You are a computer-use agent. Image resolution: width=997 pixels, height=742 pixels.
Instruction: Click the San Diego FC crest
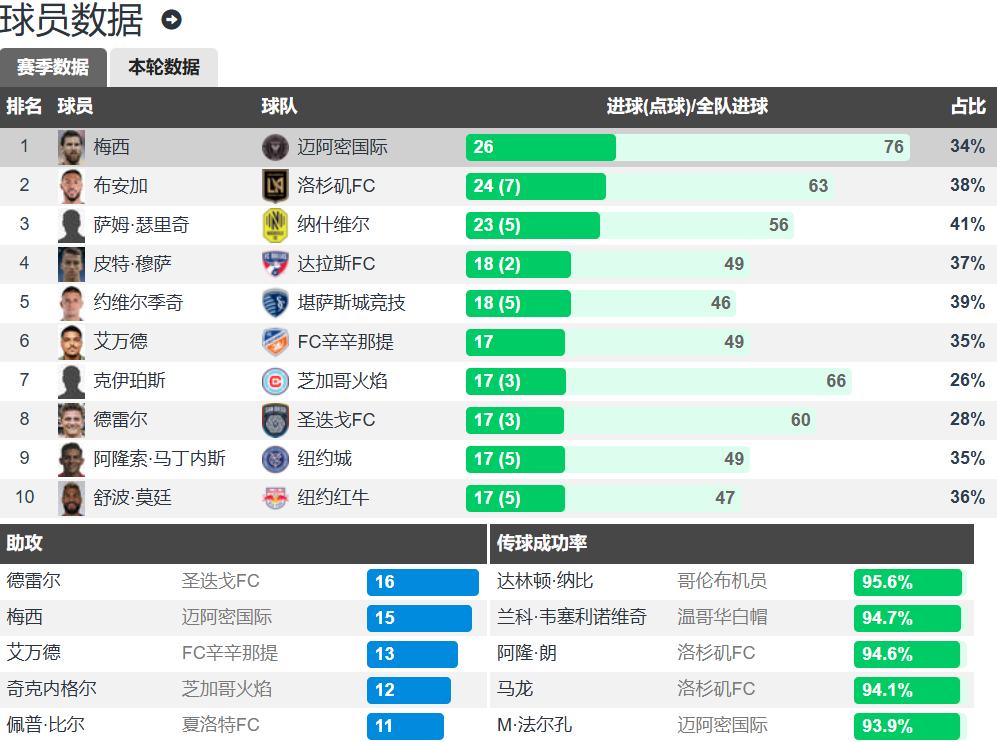(275, 420)
